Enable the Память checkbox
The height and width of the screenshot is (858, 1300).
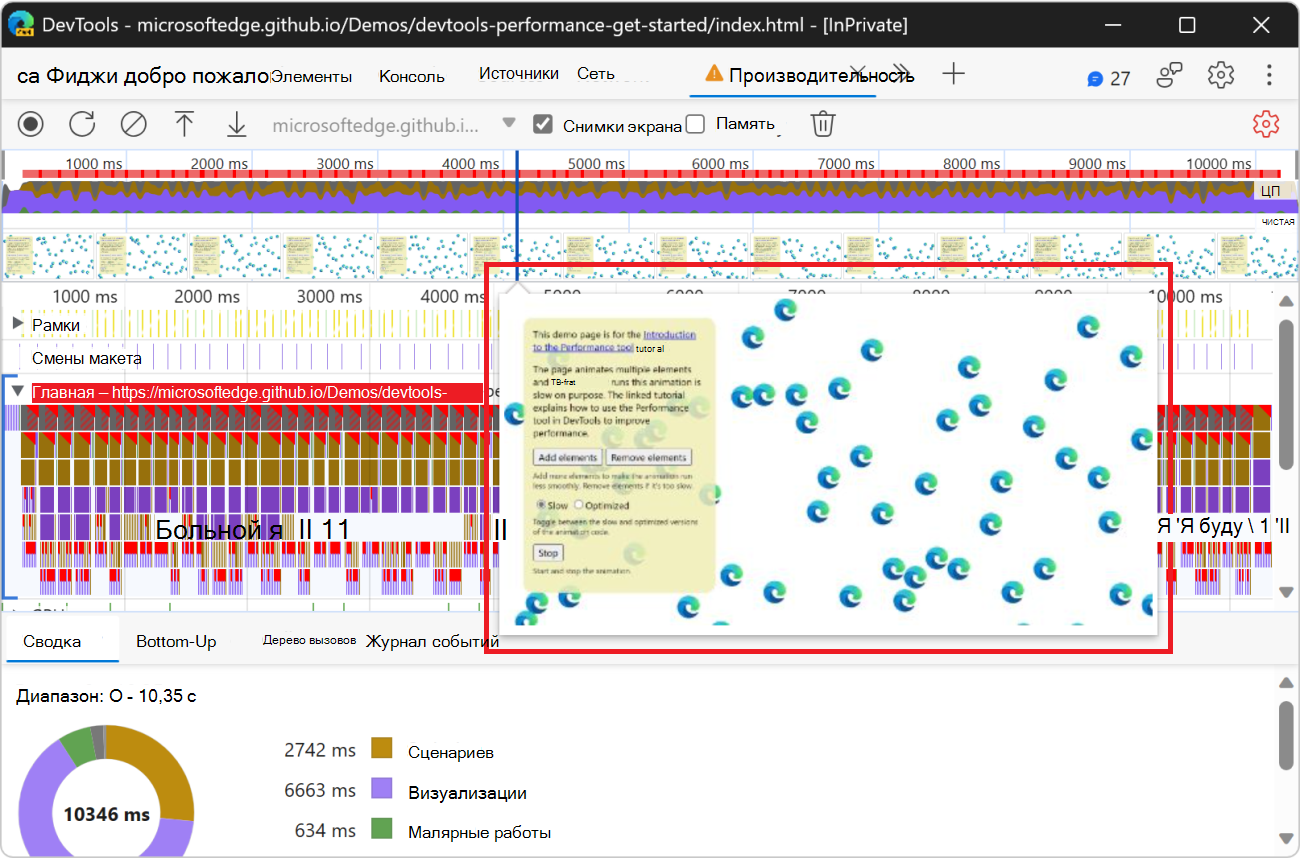(695, 124)
